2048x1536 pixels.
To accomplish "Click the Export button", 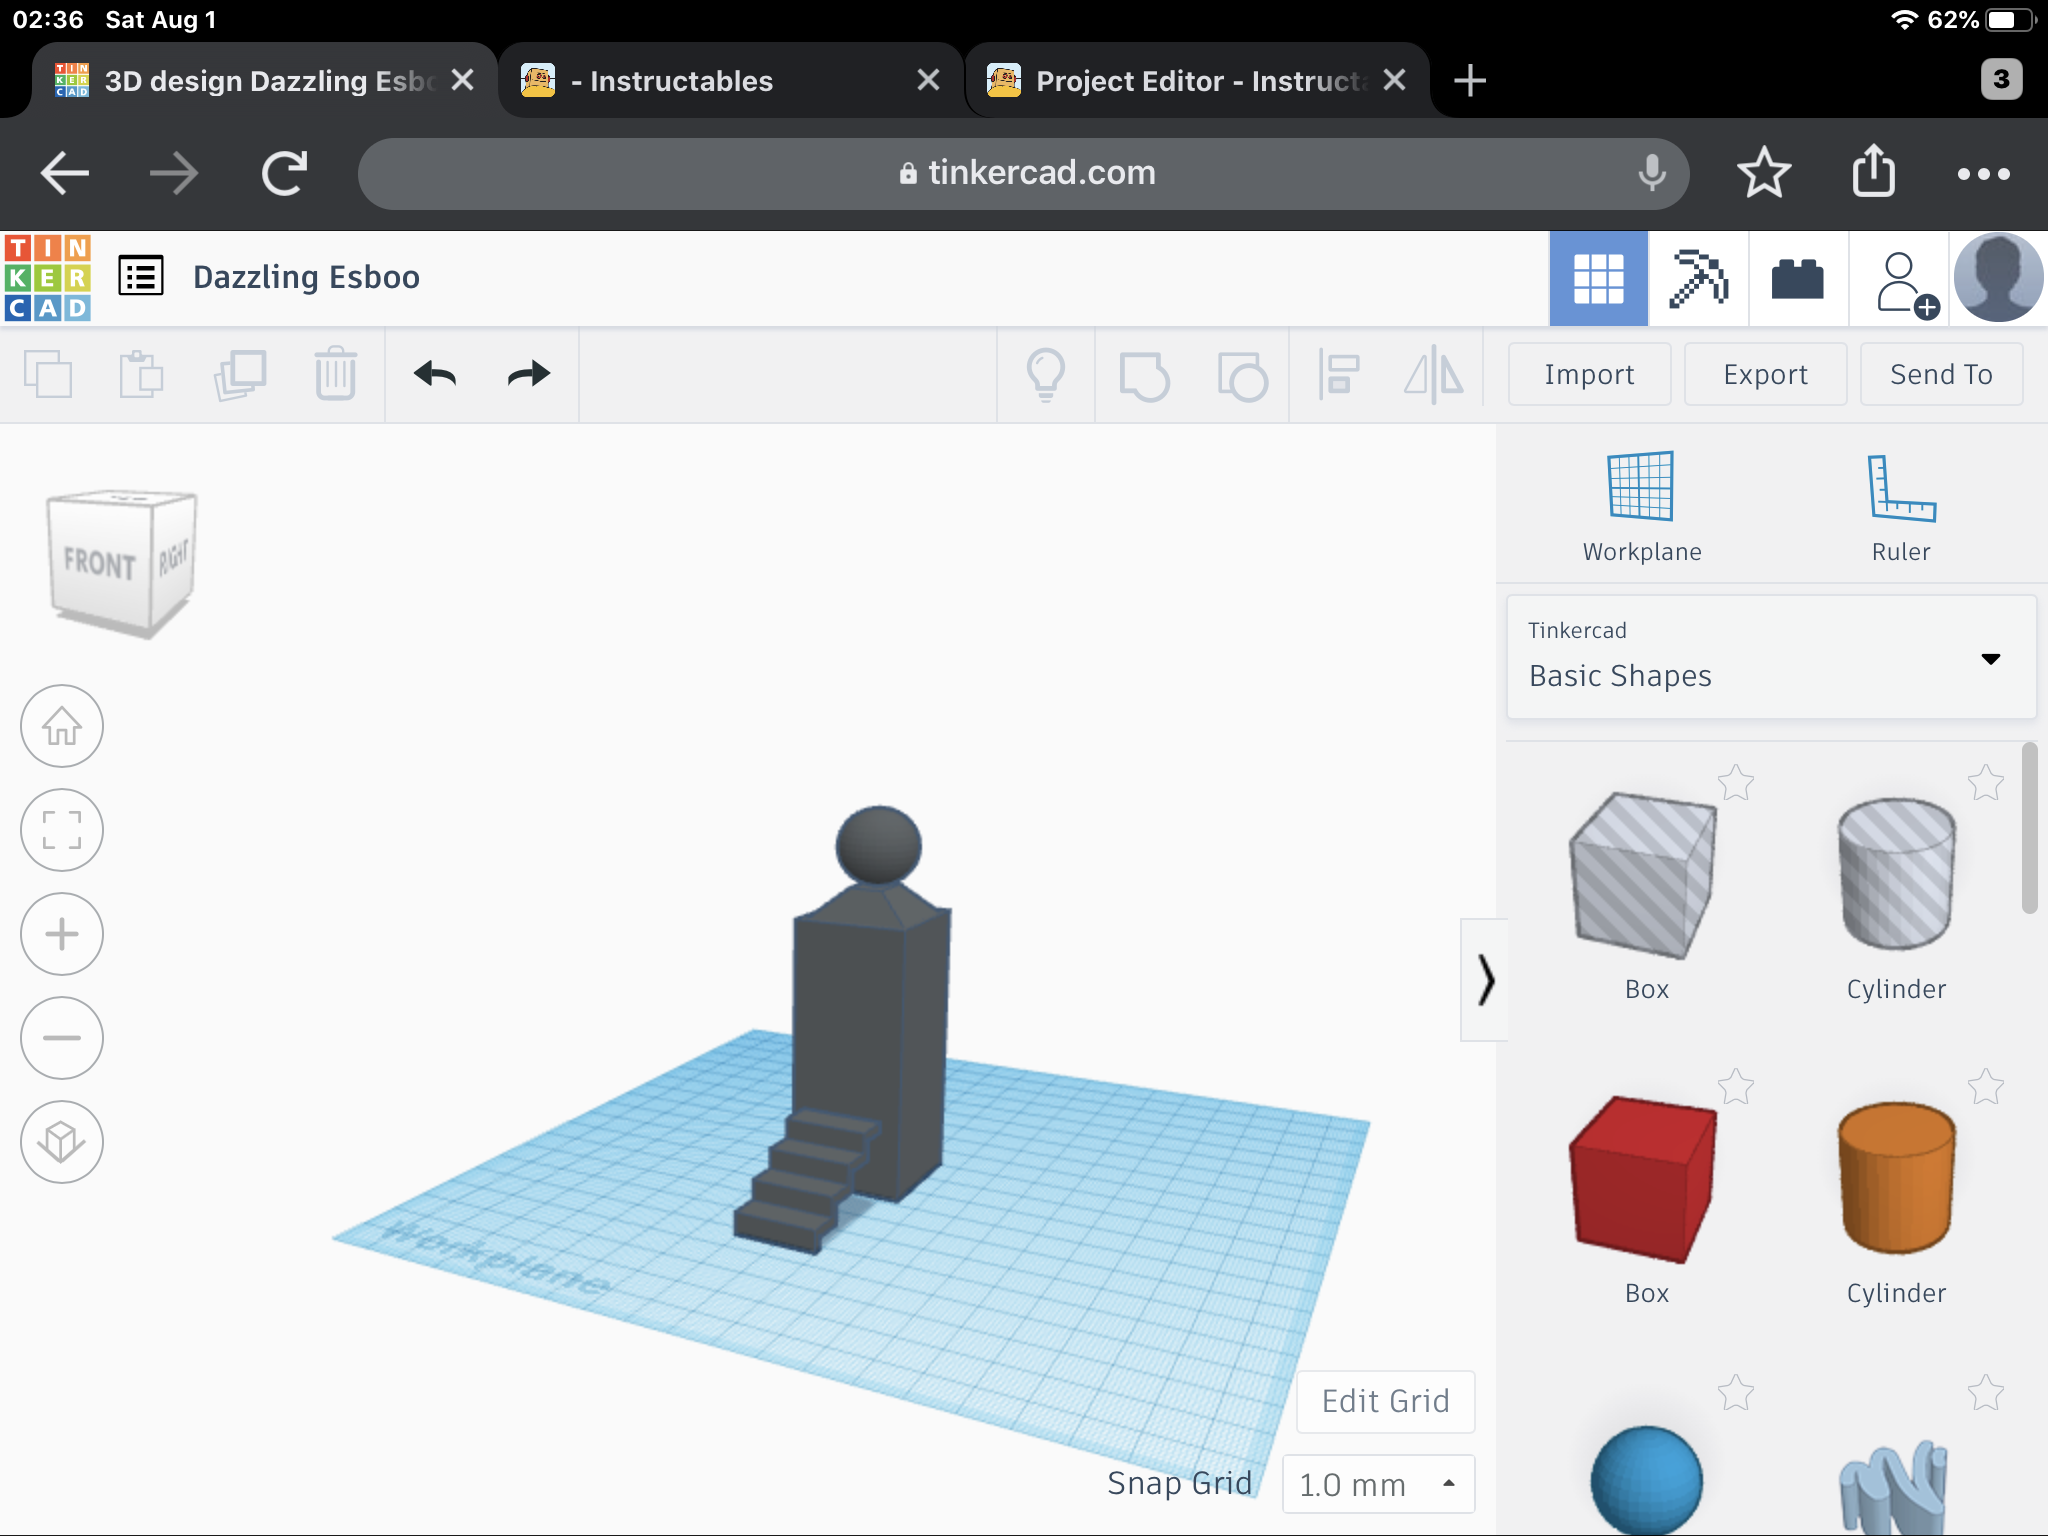I will (1765, 374).
